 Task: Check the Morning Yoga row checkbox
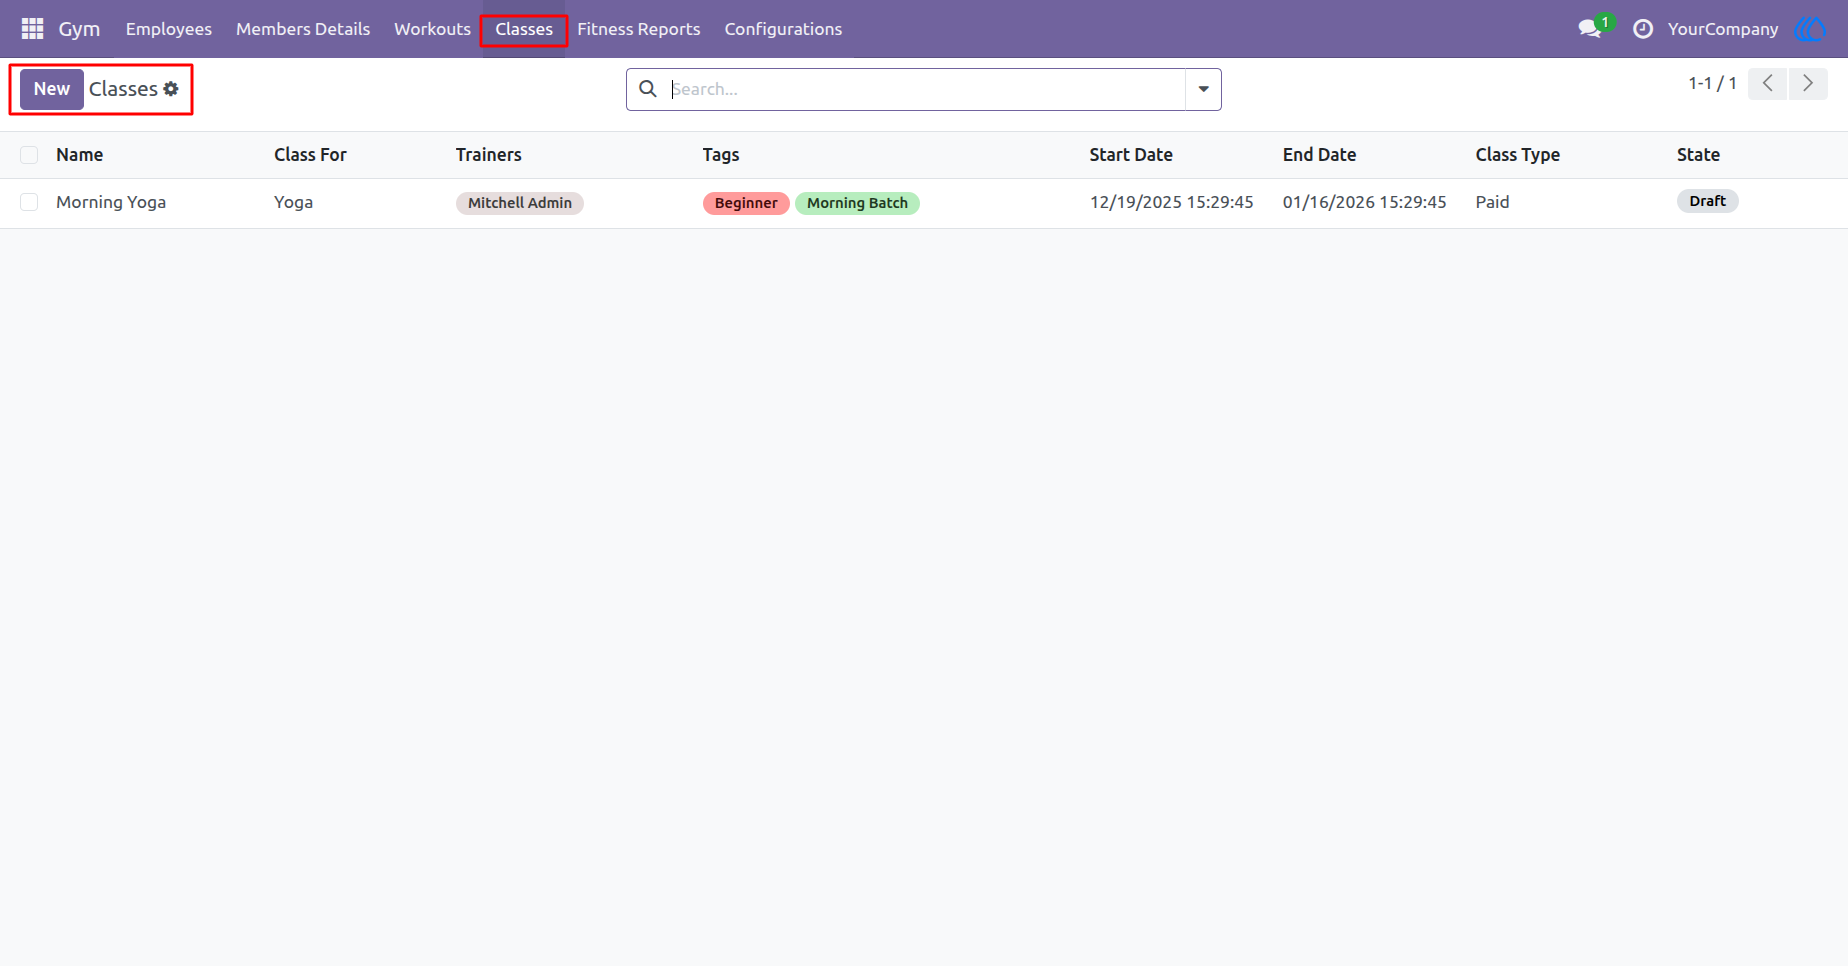pyautogui.click(x=29, y=202)
